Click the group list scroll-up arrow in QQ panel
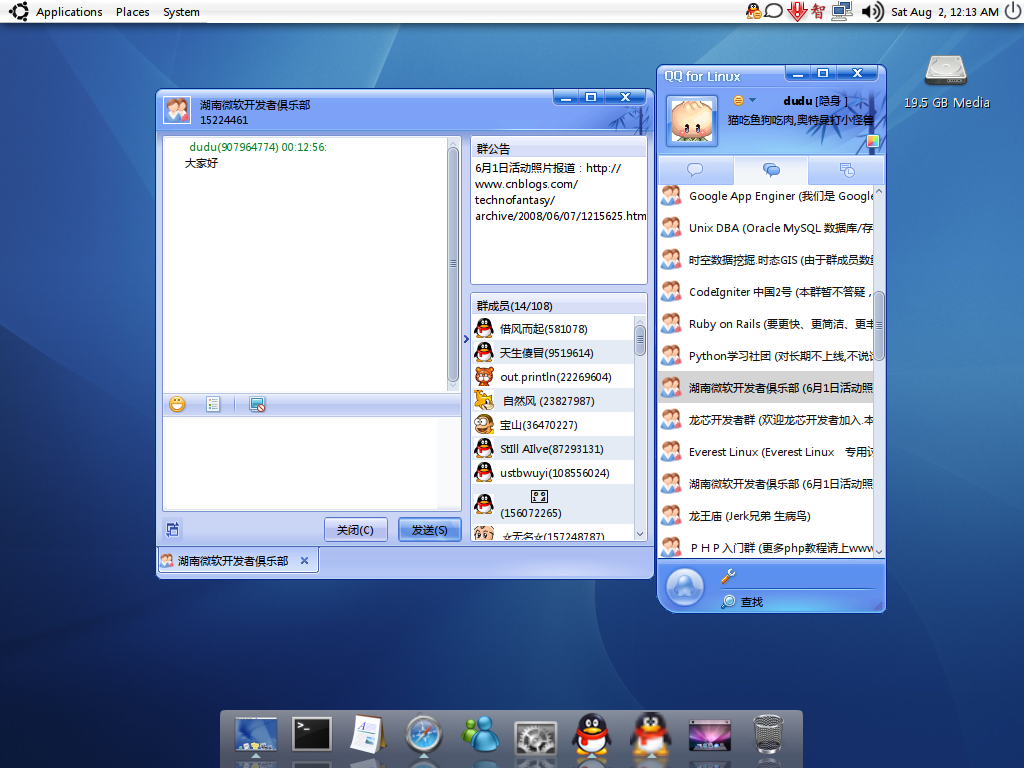This screenshot has width=1024, height=768. [x=879, y=192]
